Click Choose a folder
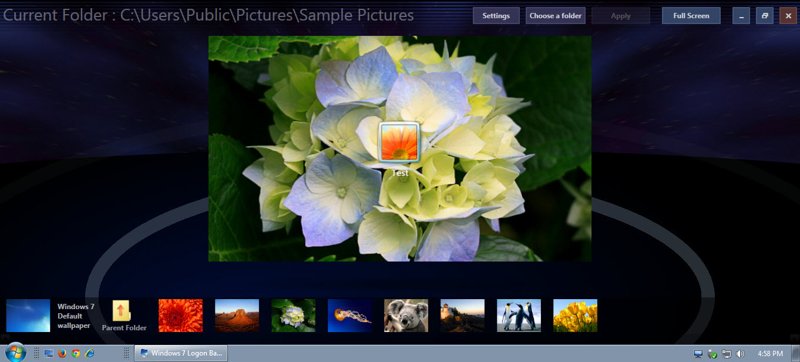Screen dimensions: 800x362 coord(555,16)
